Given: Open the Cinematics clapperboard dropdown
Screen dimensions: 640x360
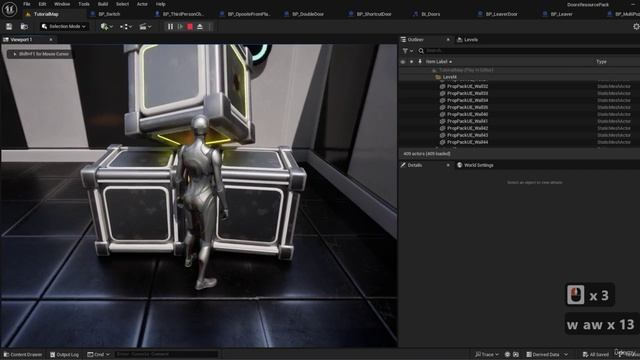Looking at the screenshot, I should 145,27.
